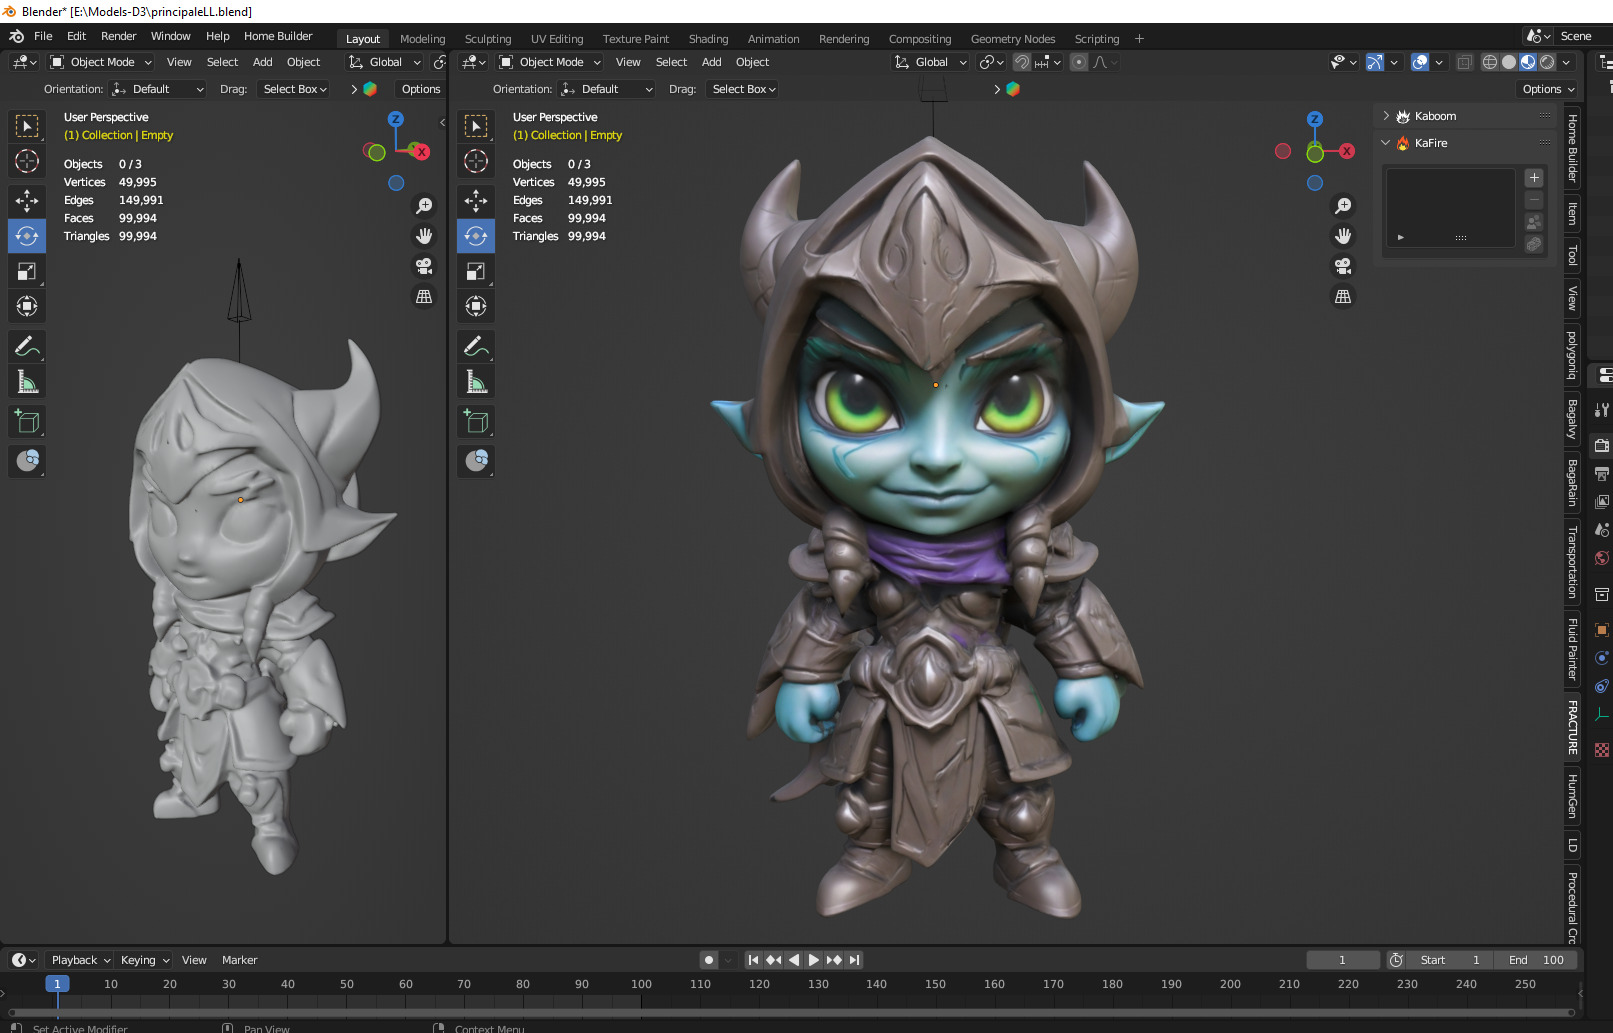Play the animation forward
The height and width of the screenshot is (1033, 1613).
pos(814,960)
